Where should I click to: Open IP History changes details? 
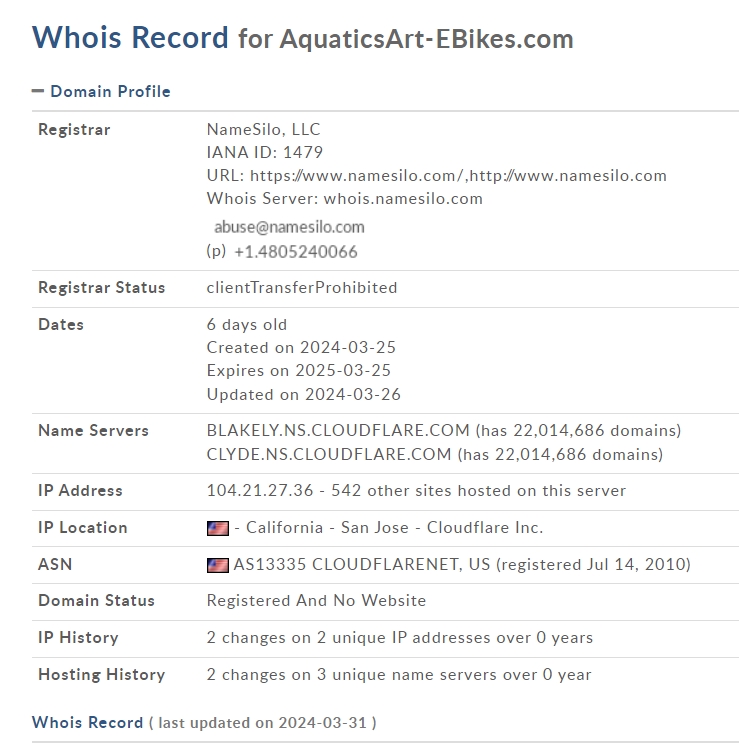pos(400,638)
